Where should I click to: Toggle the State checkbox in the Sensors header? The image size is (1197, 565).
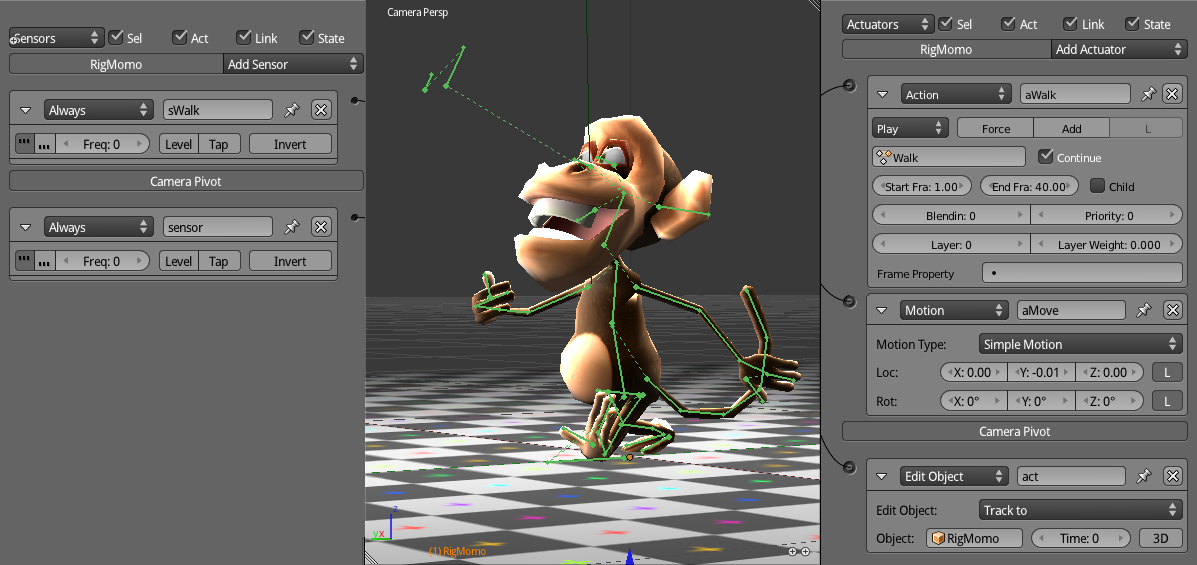coord(307,37)
